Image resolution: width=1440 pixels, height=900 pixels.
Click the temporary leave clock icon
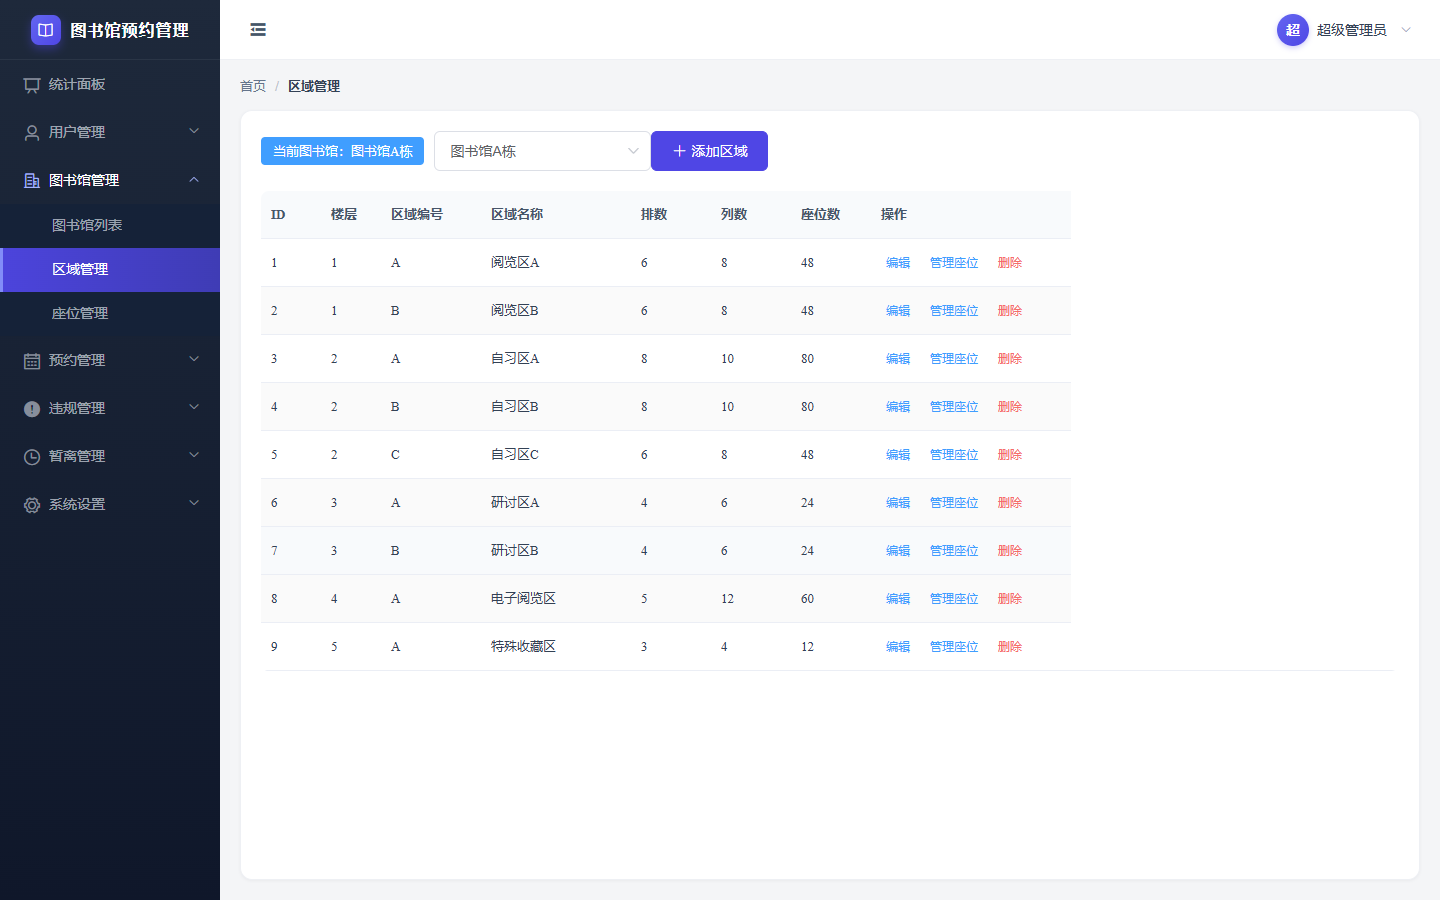click(32, 456)
